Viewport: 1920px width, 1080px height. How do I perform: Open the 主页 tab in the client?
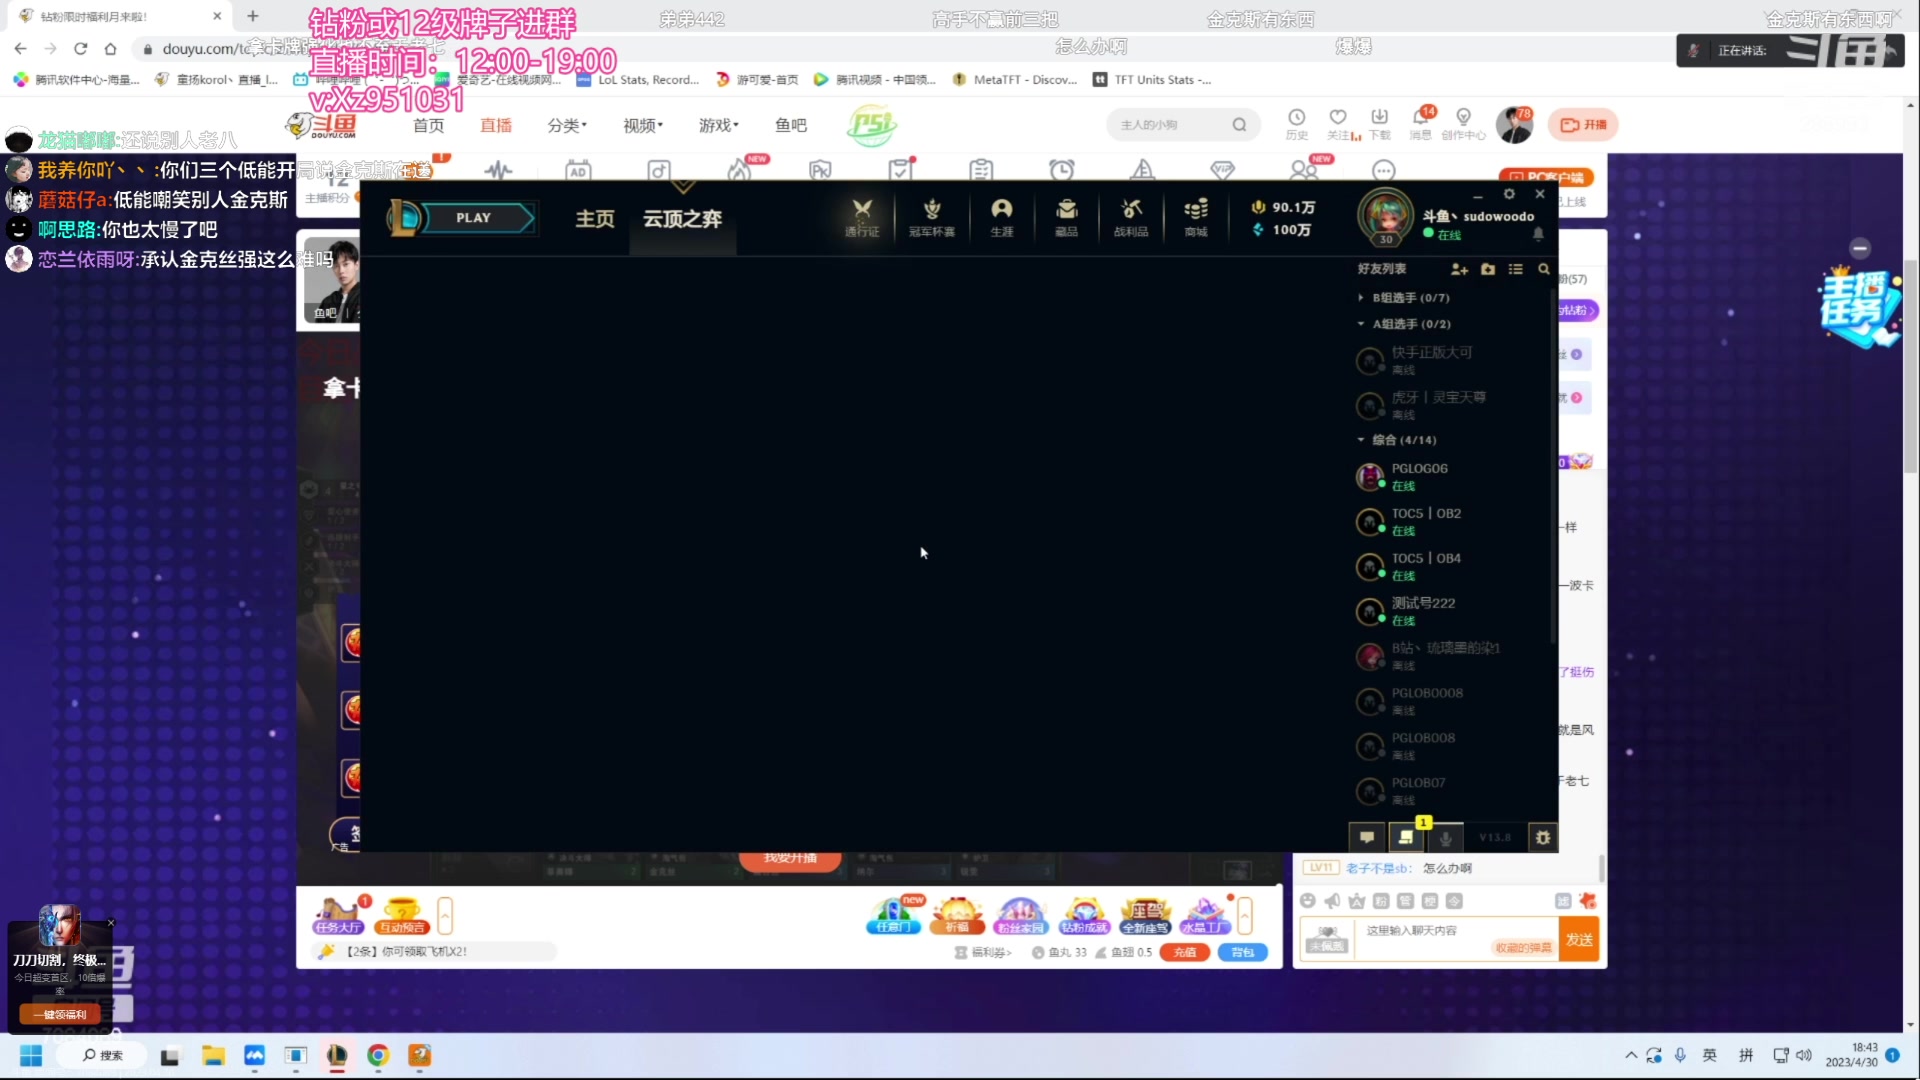click(x=595, y=220)
